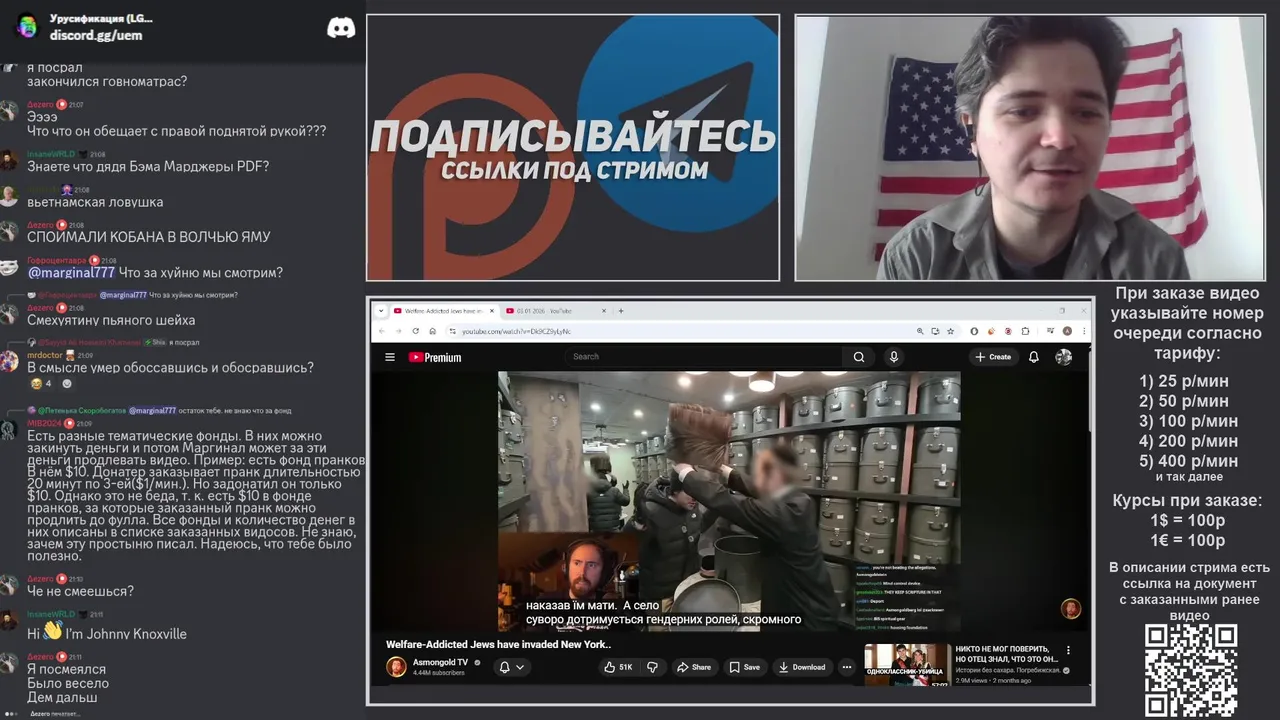This screenshot has height=720, width=1280.
Task: Close the Welfare-Addicted video browser tab
Action: [x=491, y=311]
